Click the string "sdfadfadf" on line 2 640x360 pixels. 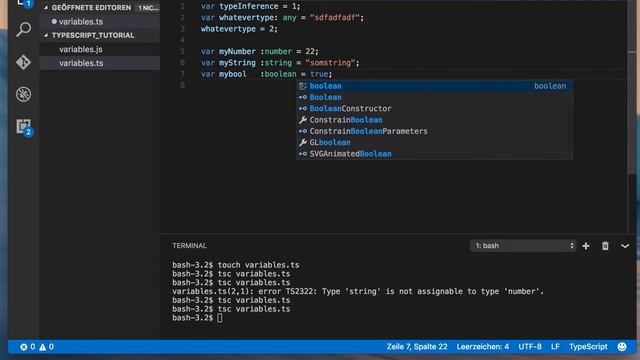point(335,18)
